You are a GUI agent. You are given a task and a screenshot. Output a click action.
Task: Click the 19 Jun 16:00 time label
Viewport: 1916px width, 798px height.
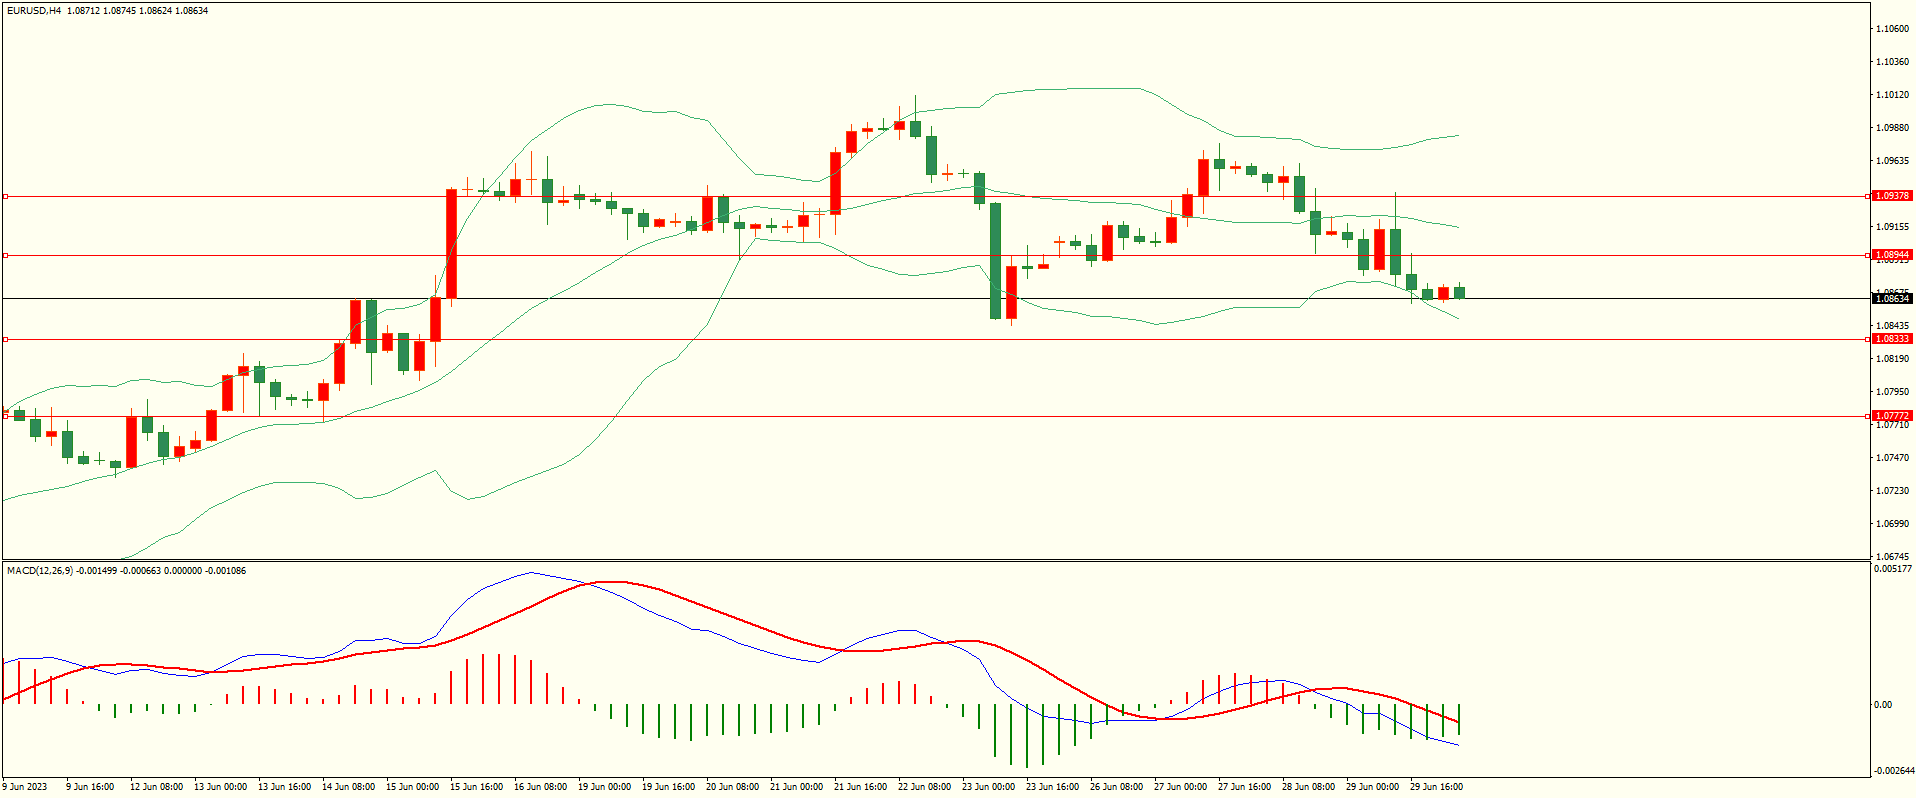669,787
